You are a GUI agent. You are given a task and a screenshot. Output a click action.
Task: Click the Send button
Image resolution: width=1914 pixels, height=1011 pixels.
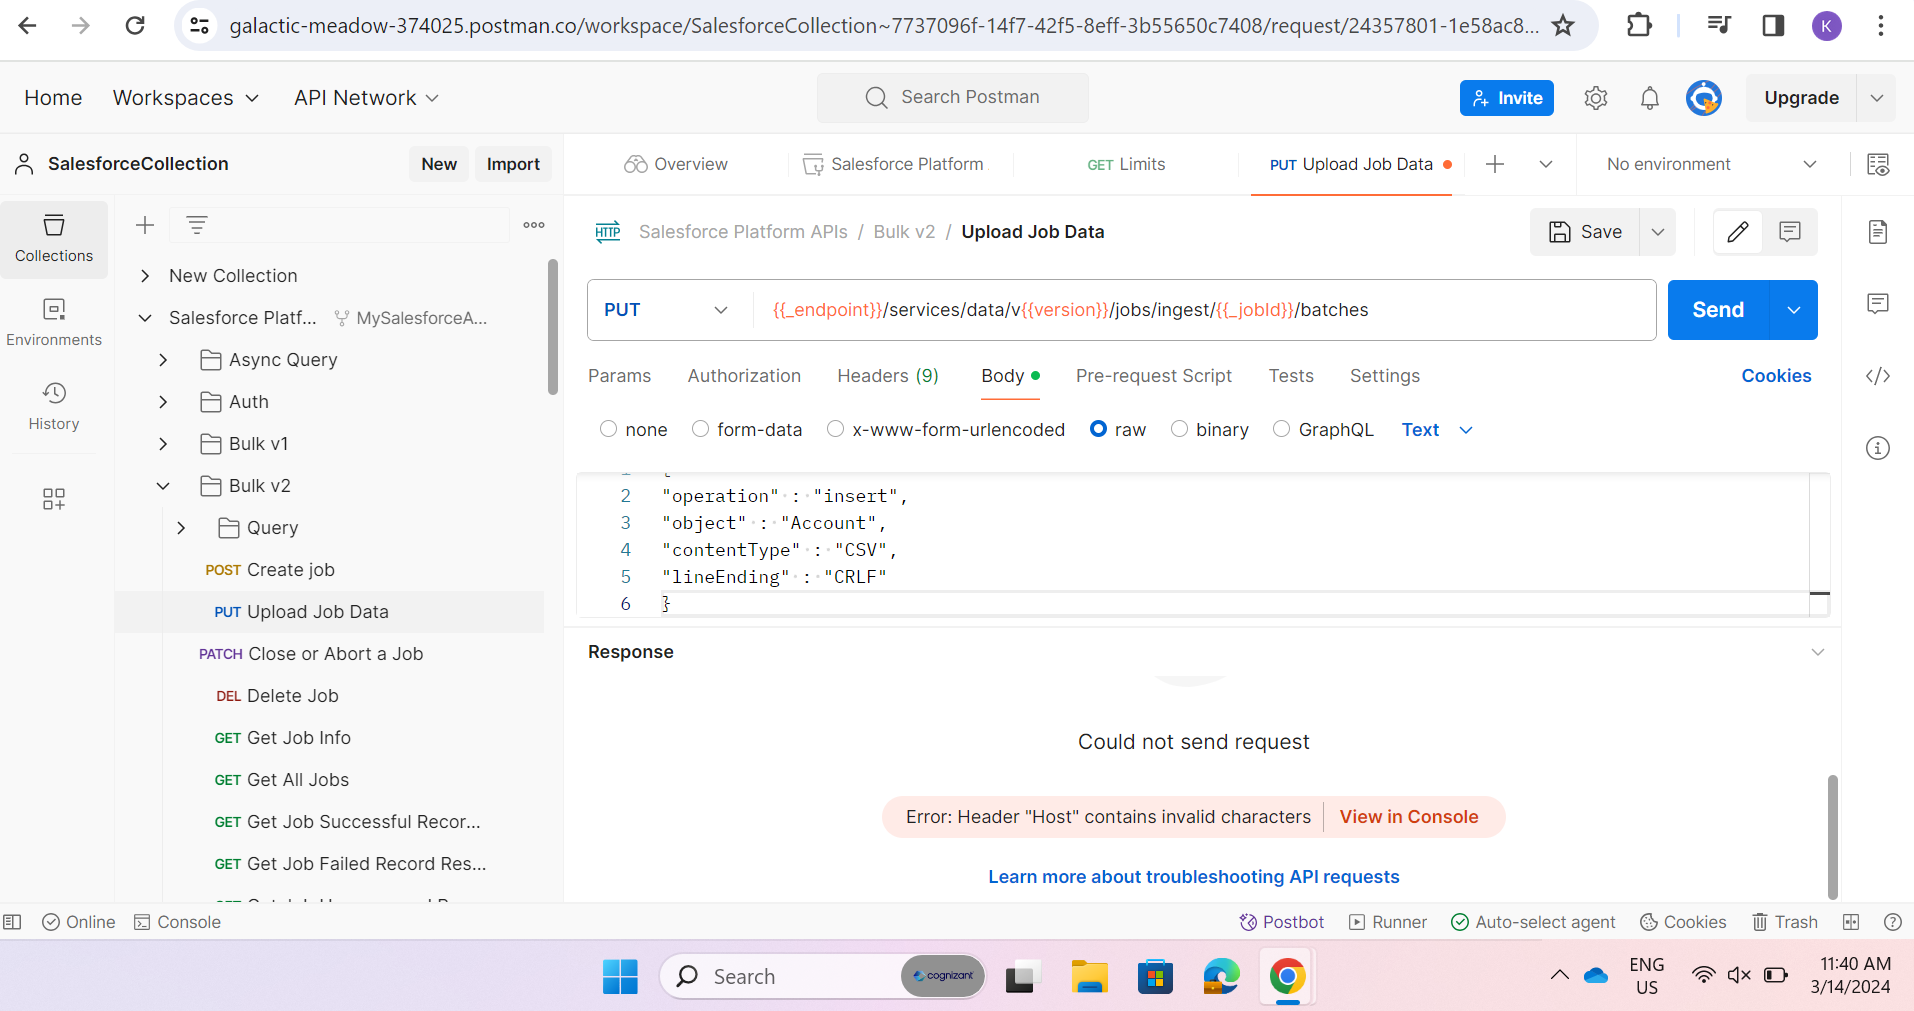coord(1718,310)
